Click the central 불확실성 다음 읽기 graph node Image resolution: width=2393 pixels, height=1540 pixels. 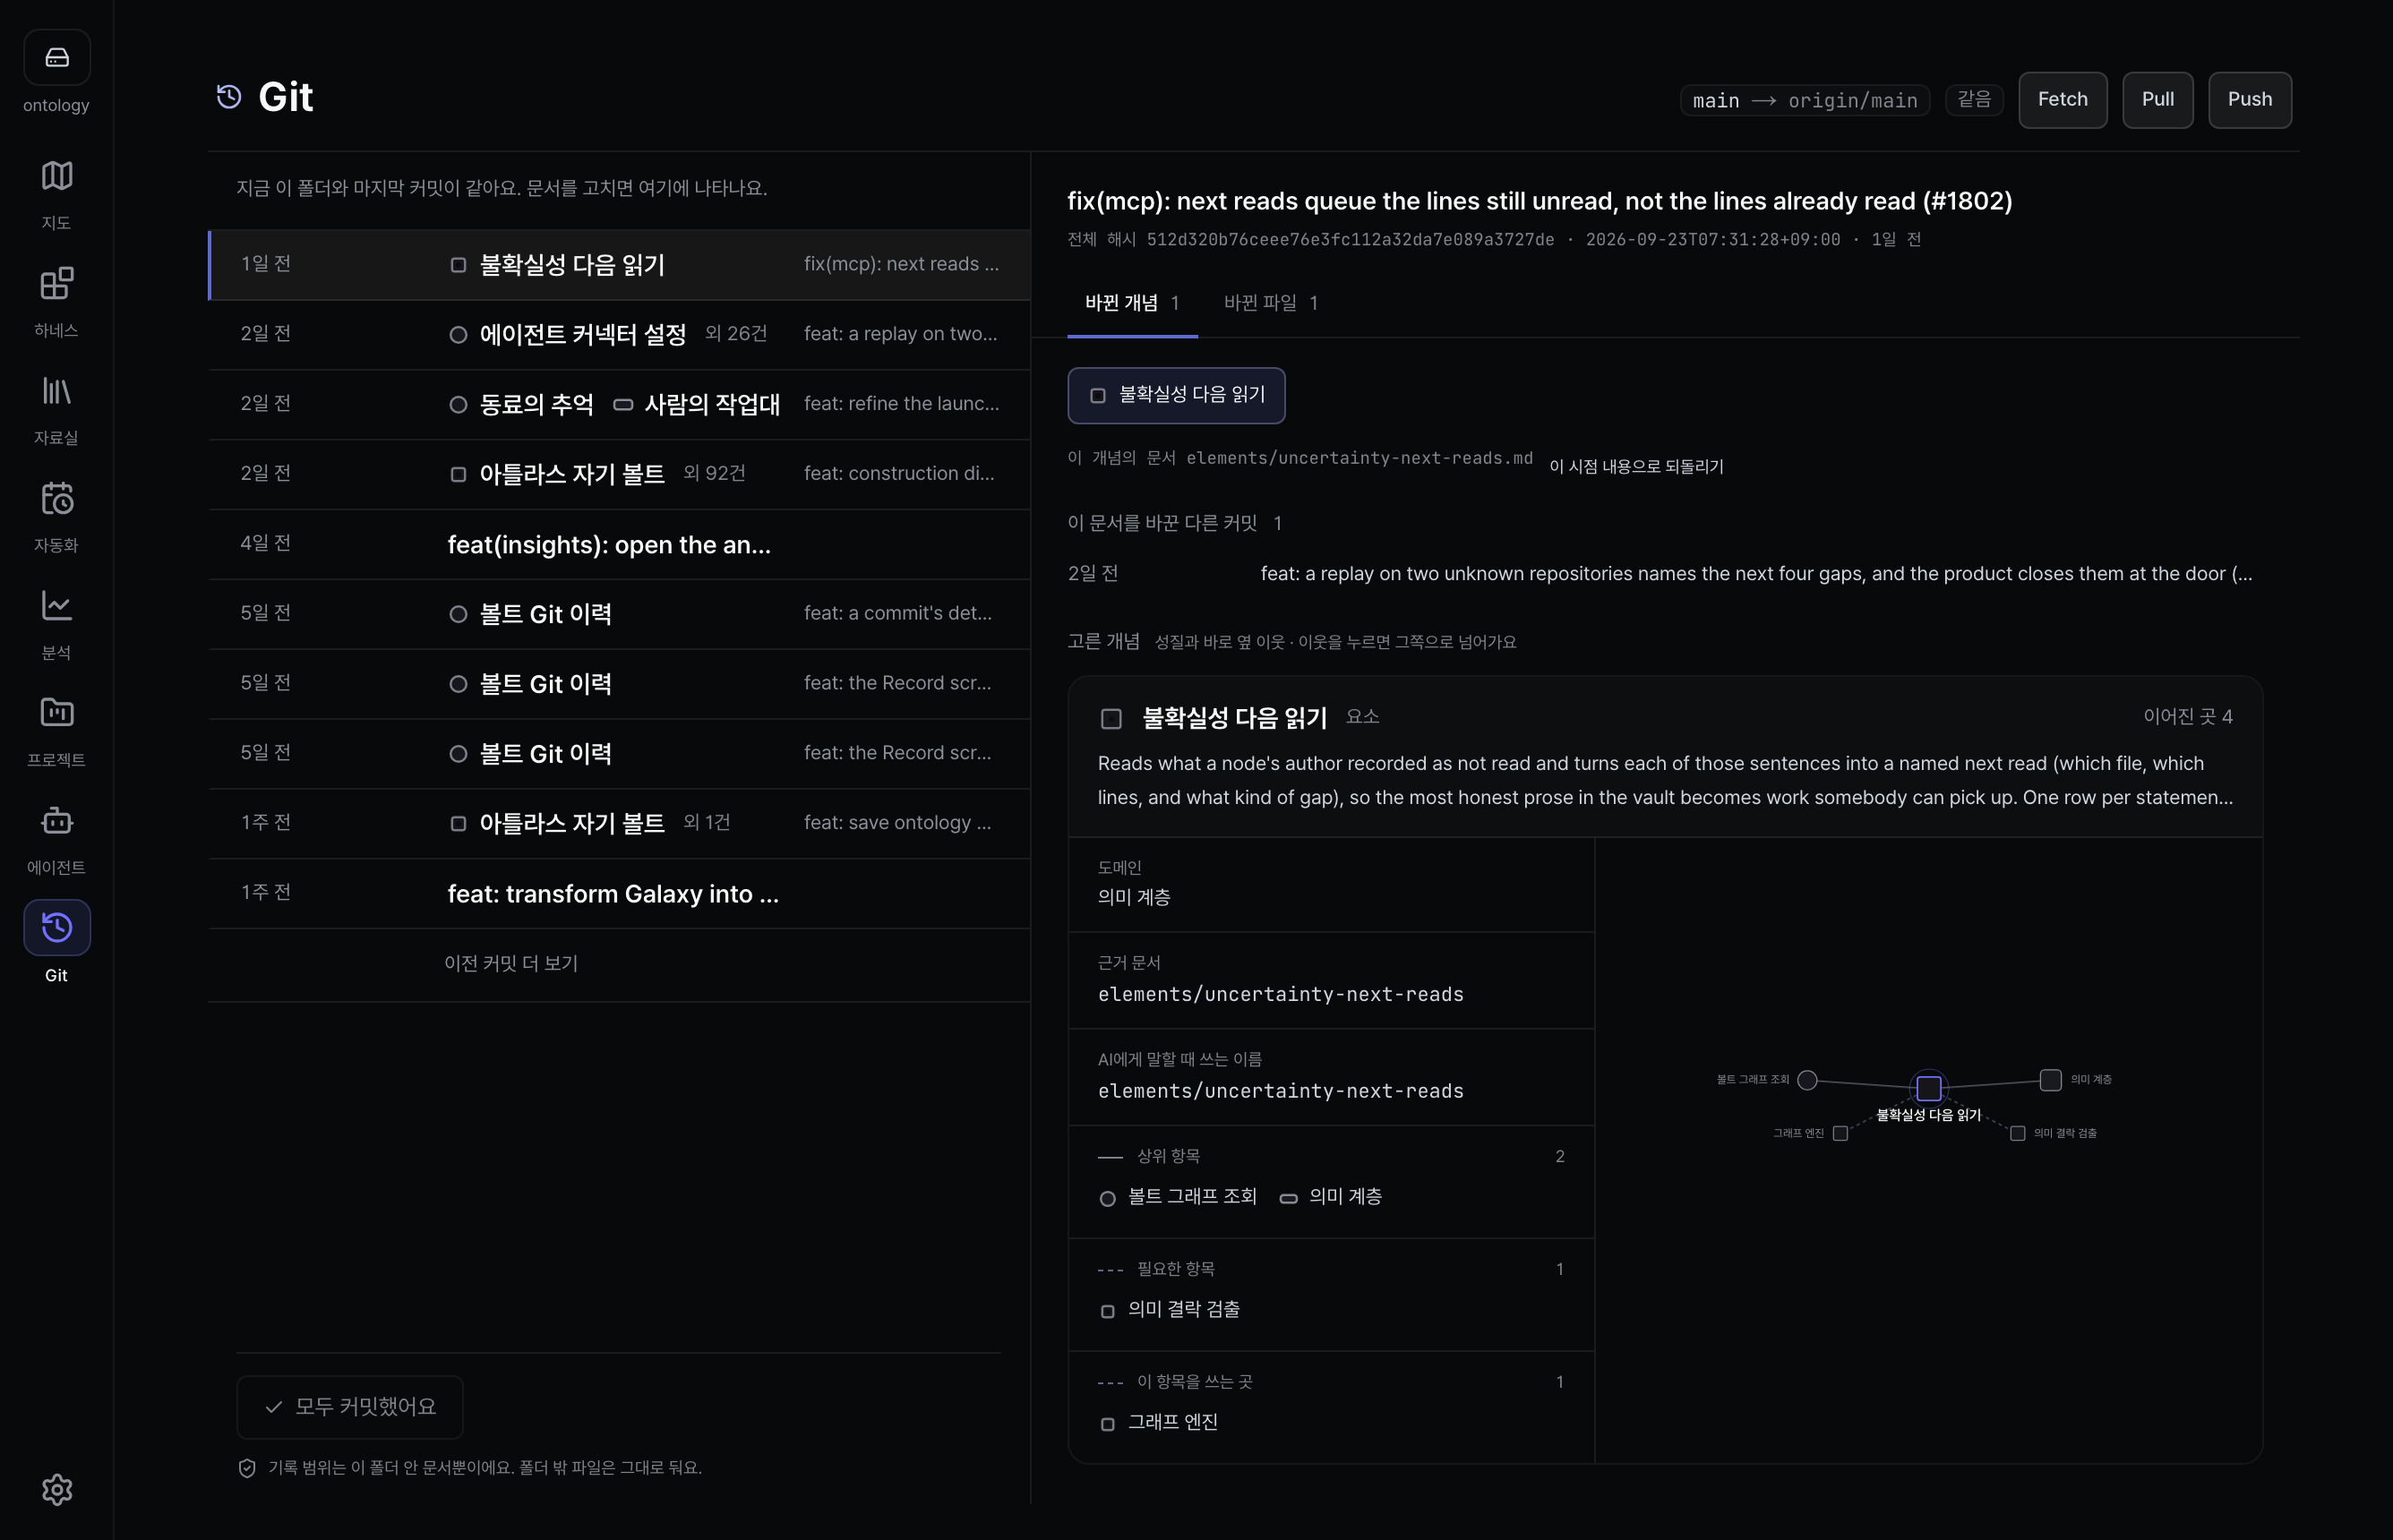(1929, 1088)
